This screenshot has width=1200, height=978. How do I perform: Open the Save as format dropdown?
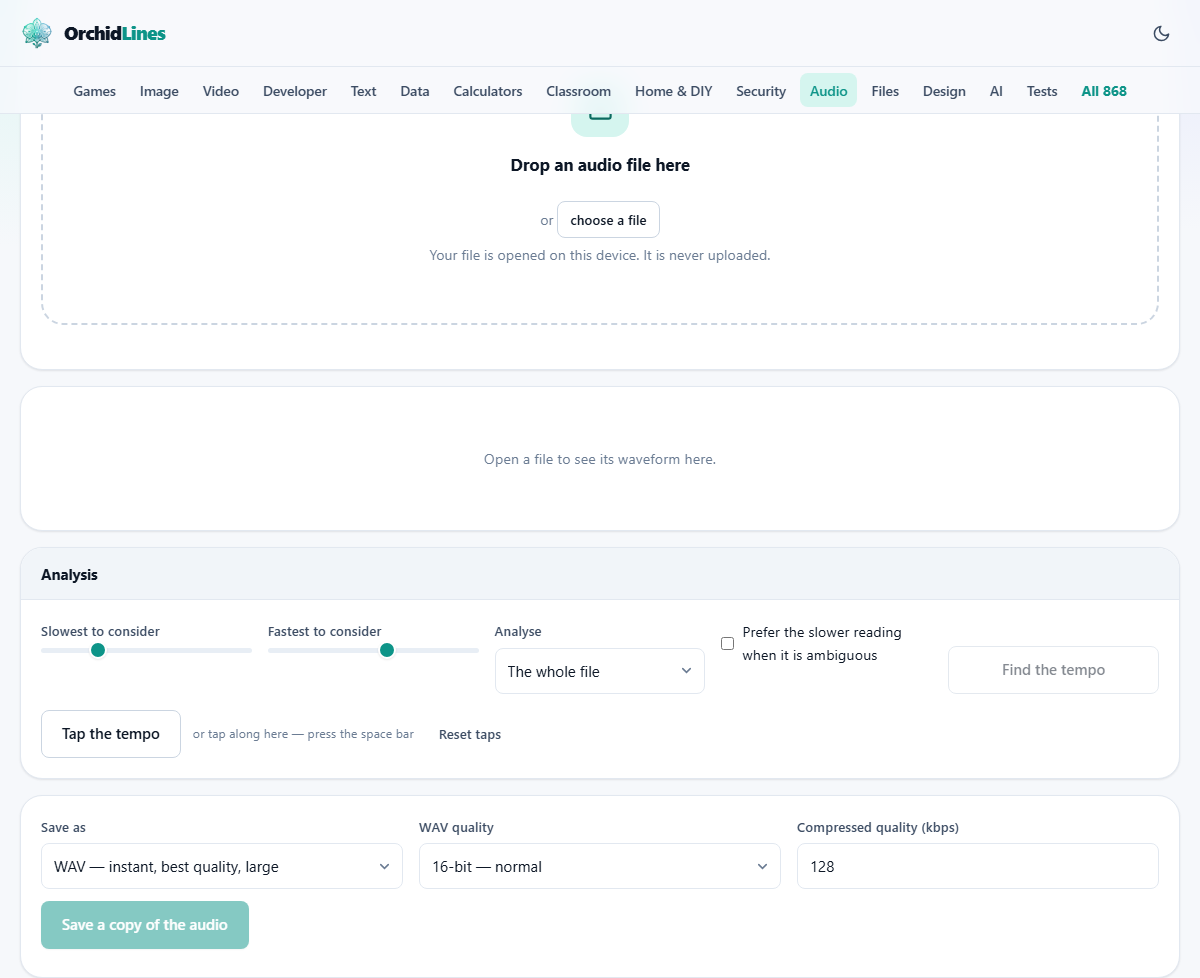(222, 866)
